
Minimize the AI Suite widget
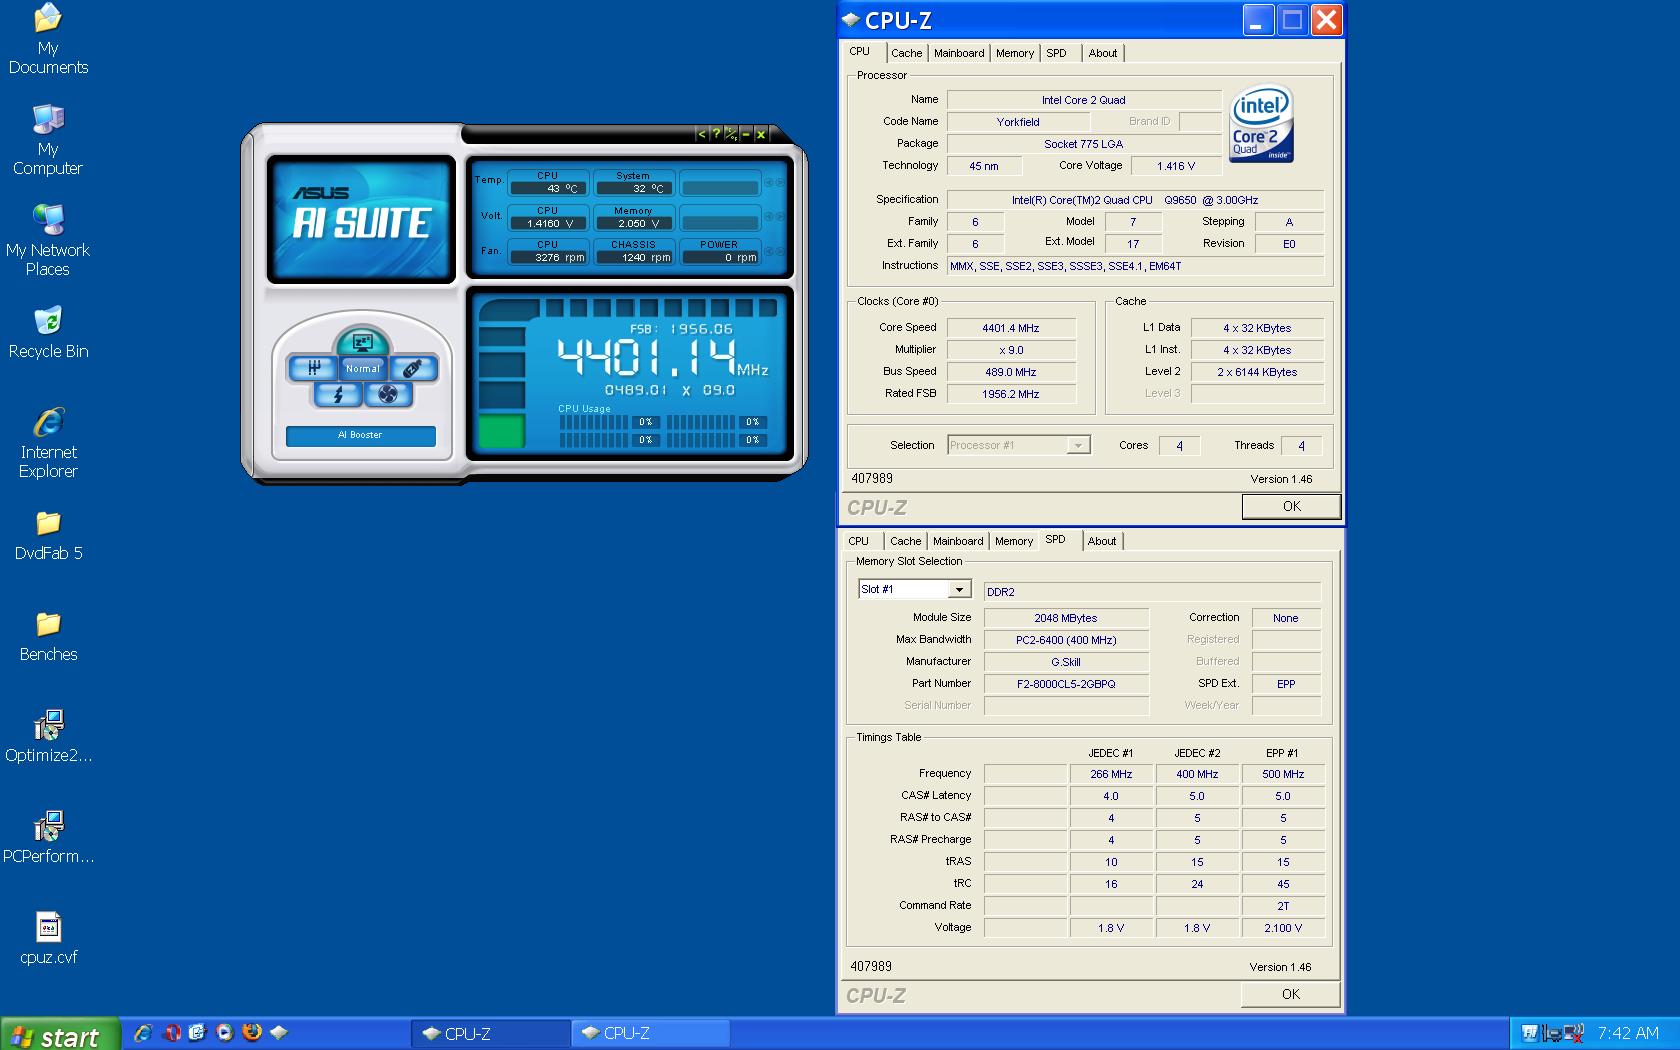pos(746,134)
